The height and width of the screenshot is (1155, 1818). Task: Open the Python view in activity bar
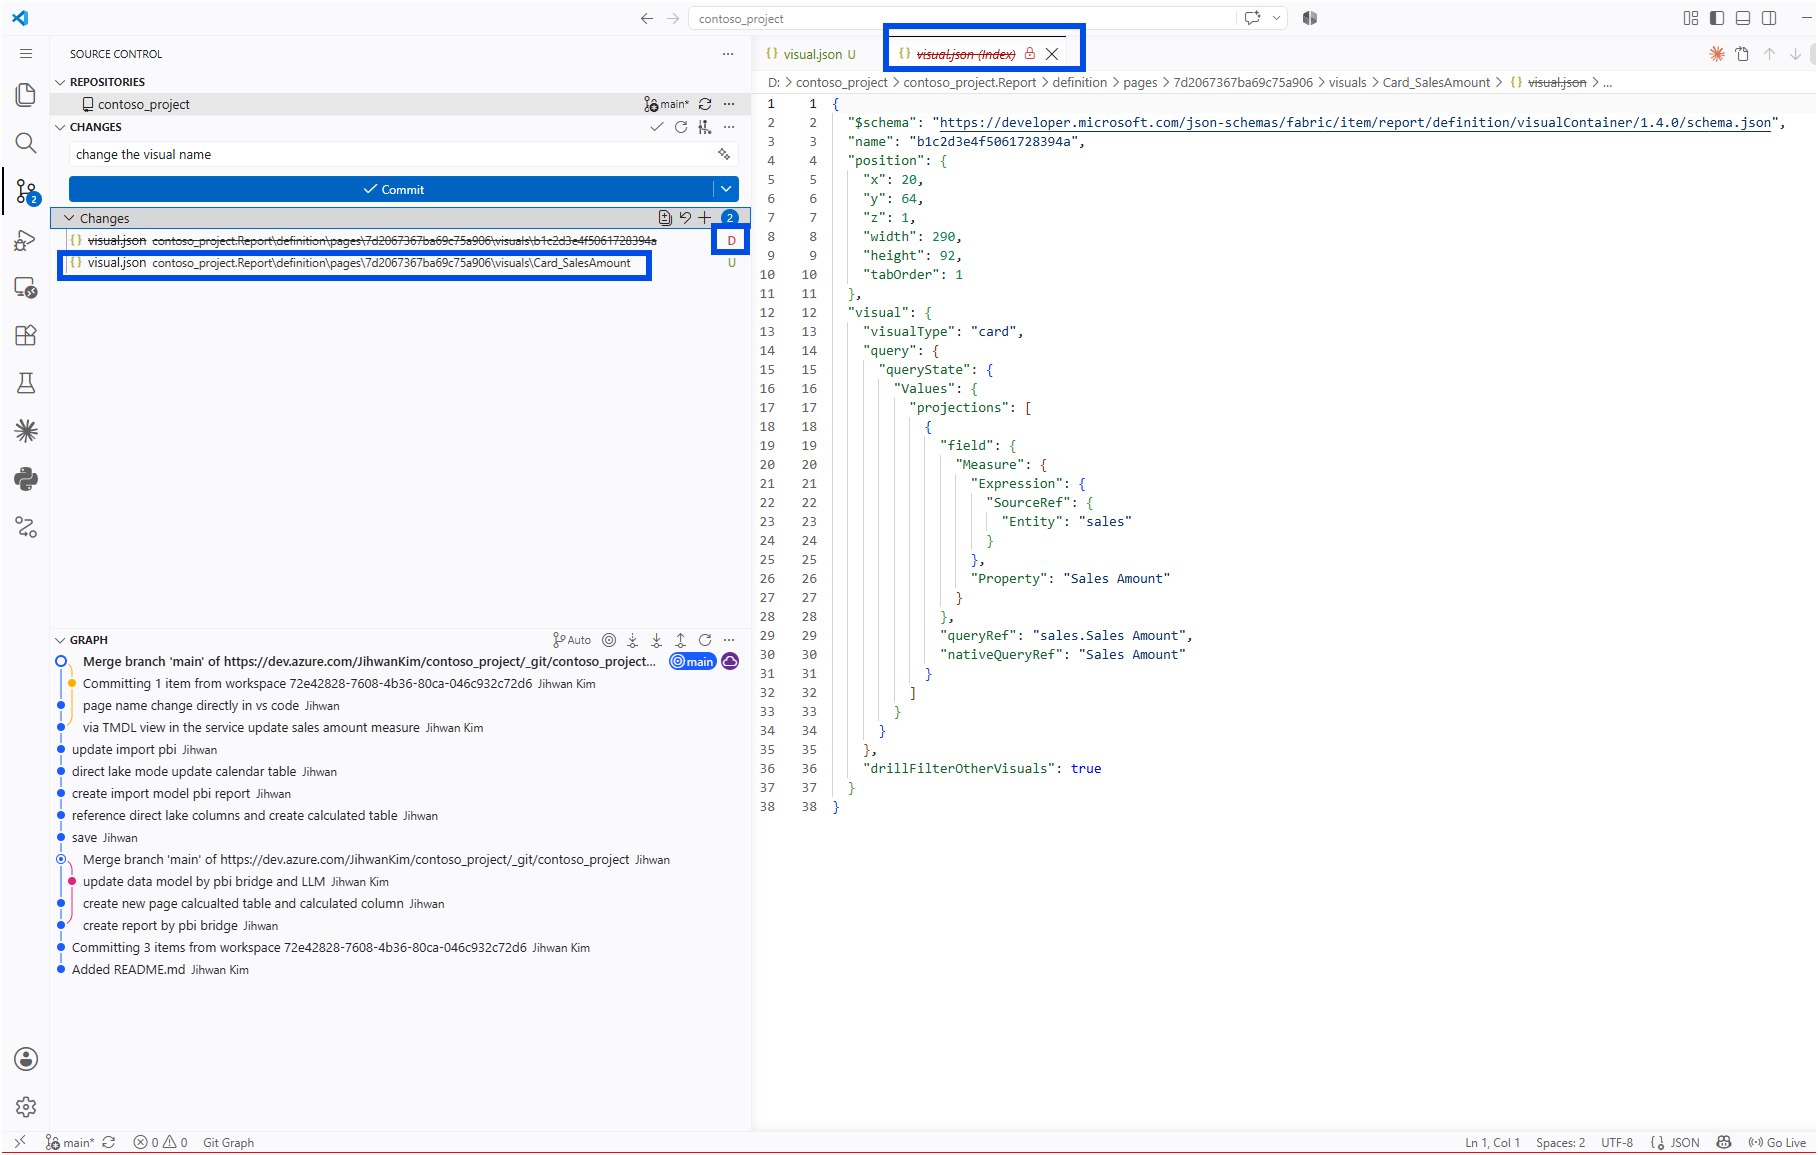click(x=26, y=479)
